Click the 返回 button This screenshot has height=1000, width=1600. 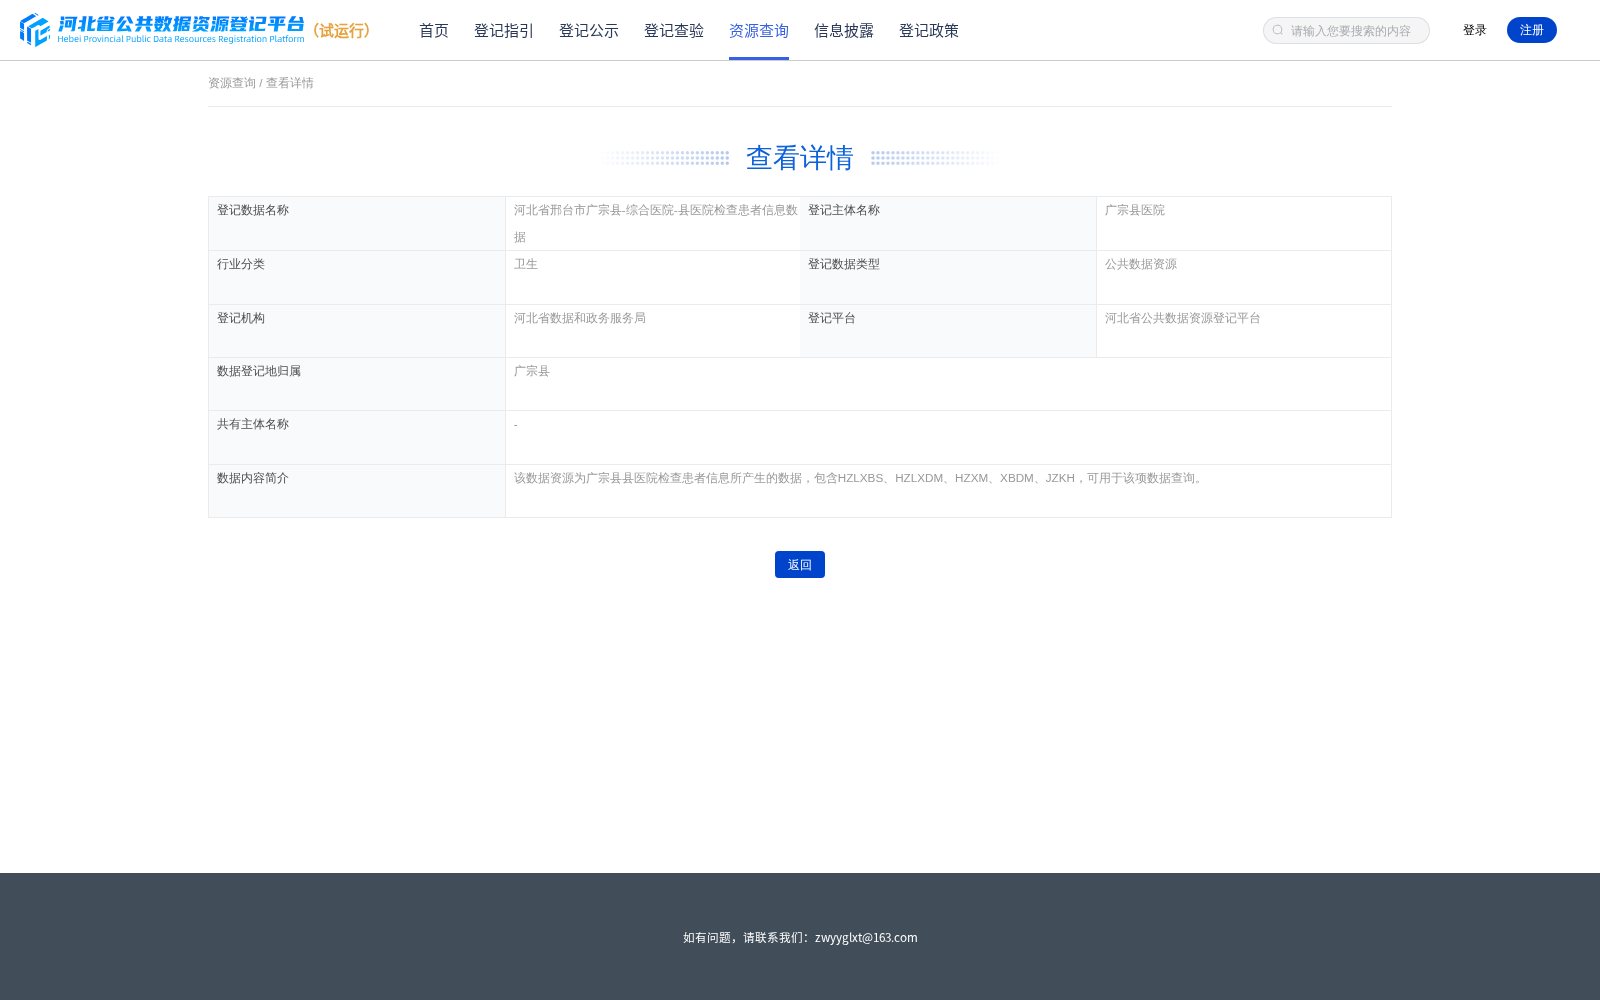[x=800, y=565]
